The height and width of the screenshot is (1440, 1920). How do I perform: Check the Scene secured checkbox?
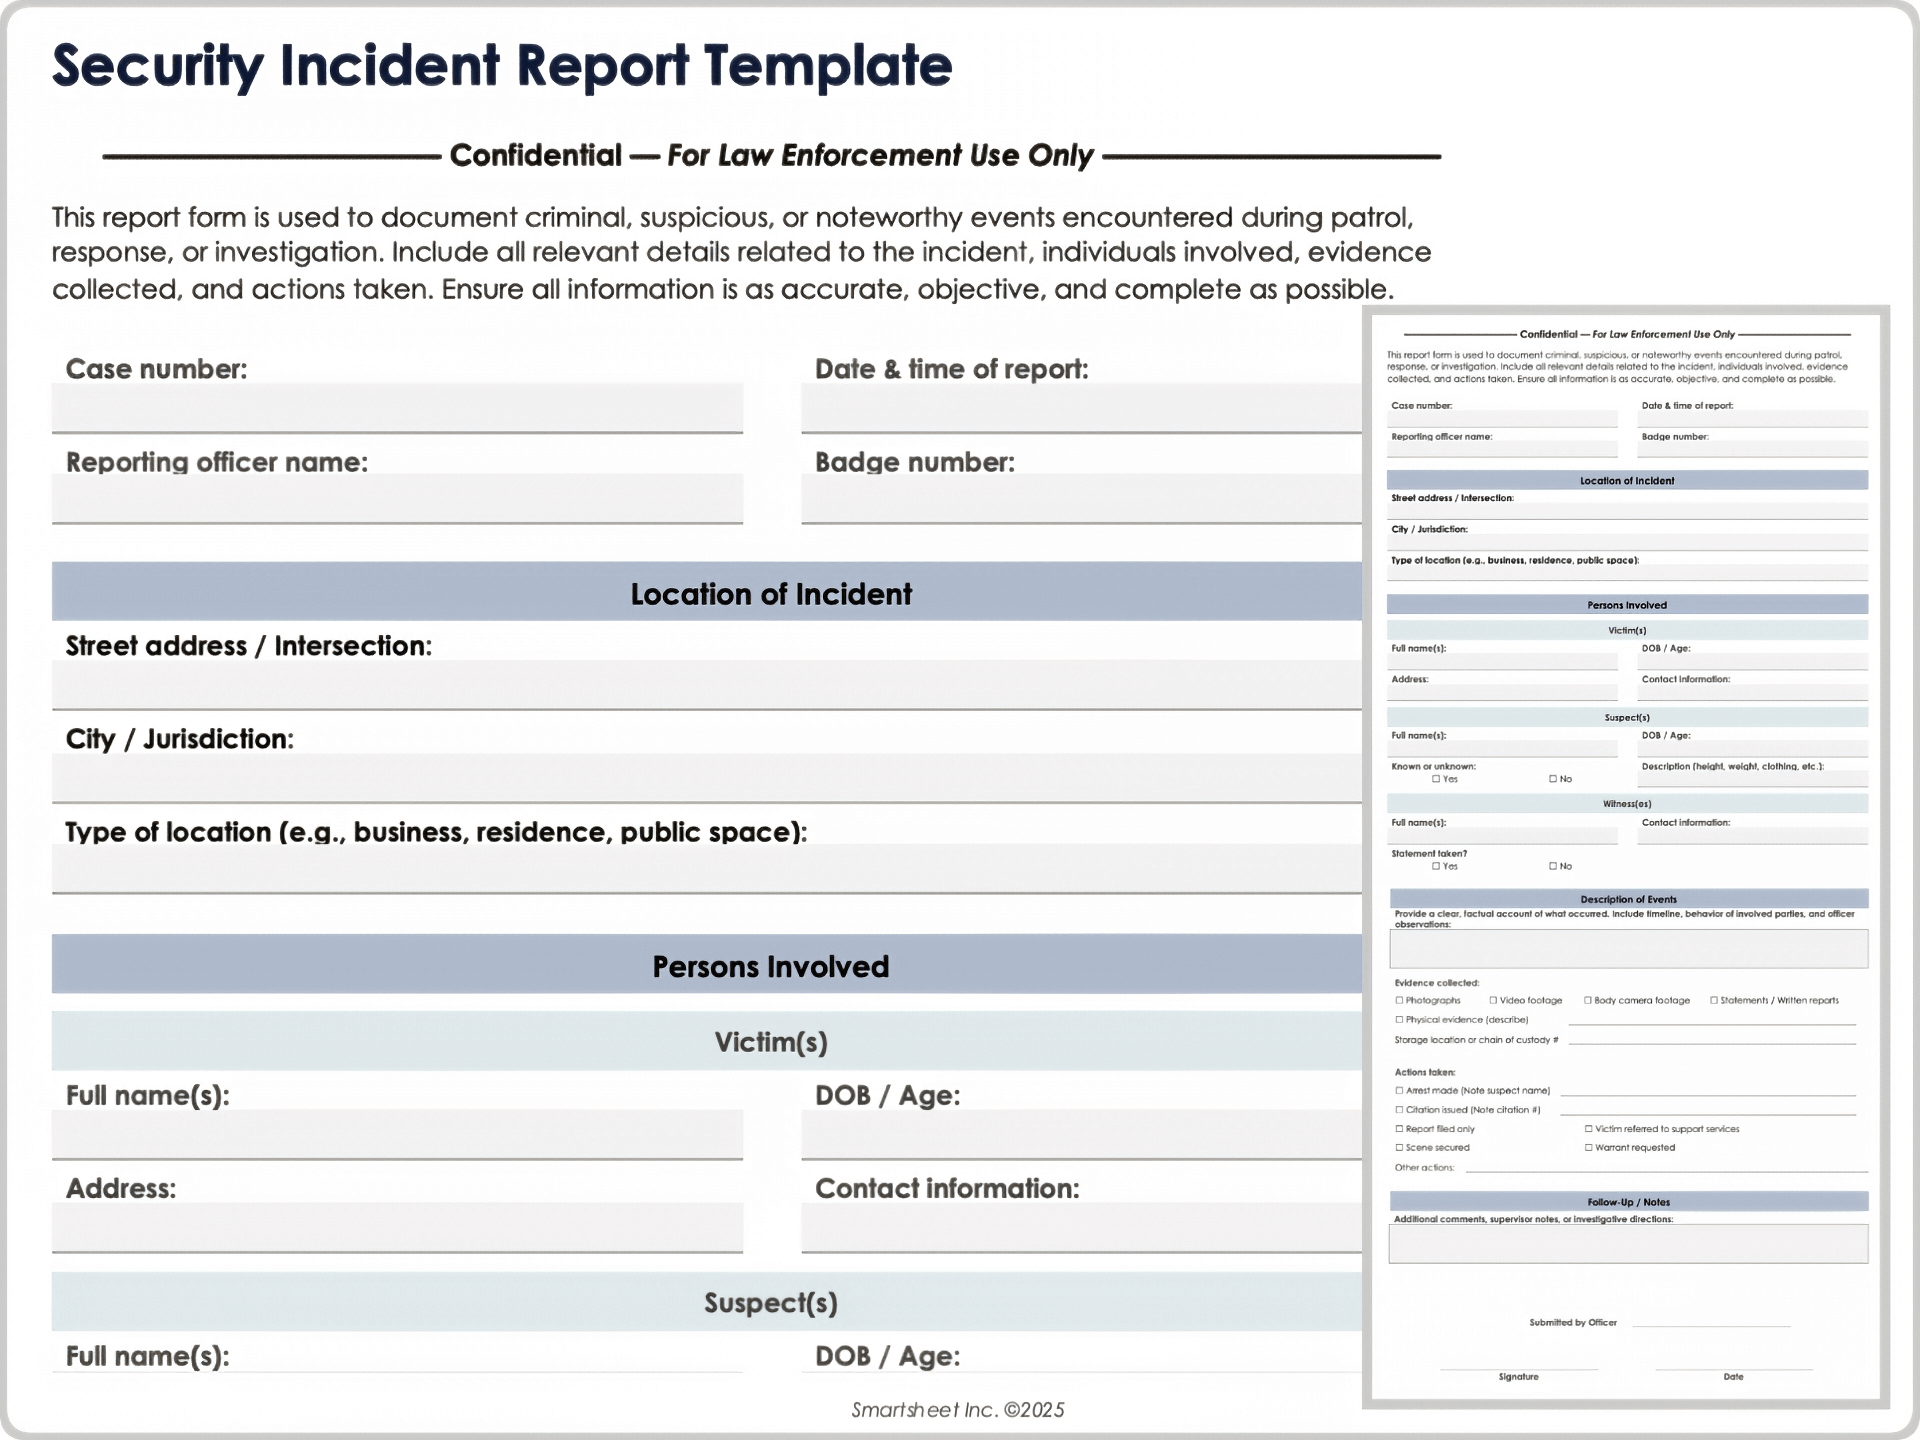click(x=1399, y=1148)
